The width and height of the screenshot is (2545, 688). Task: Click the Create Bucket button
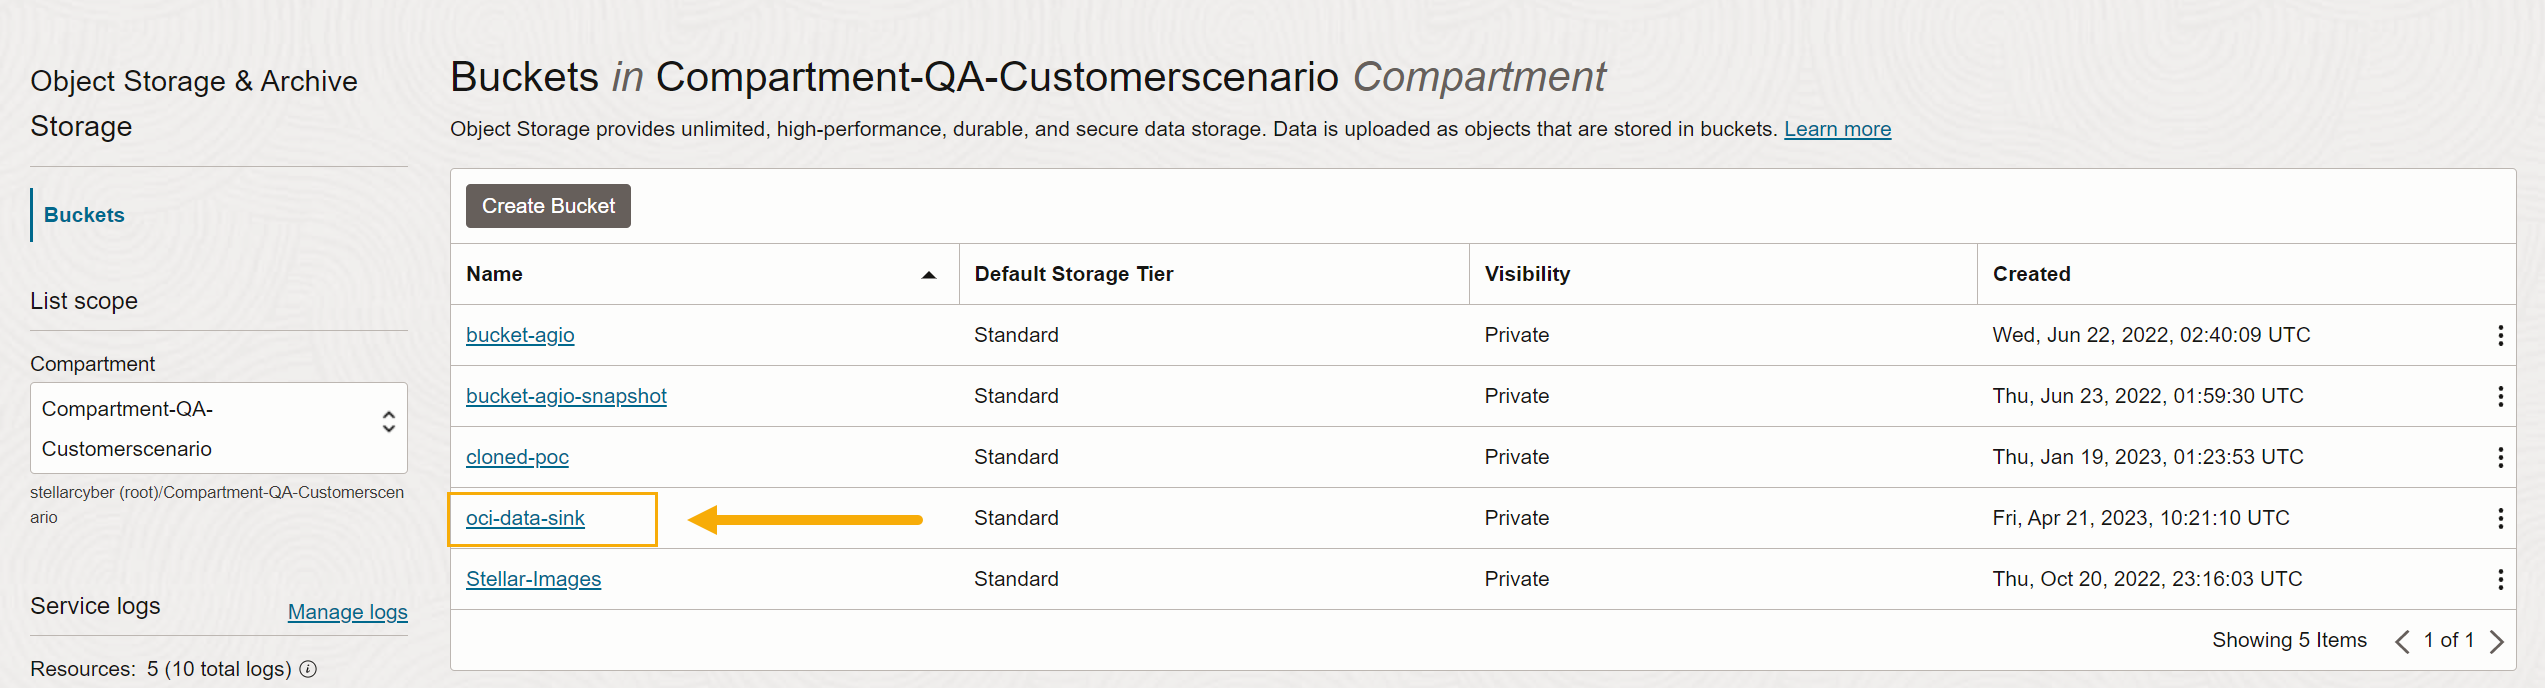click(548, 206)
